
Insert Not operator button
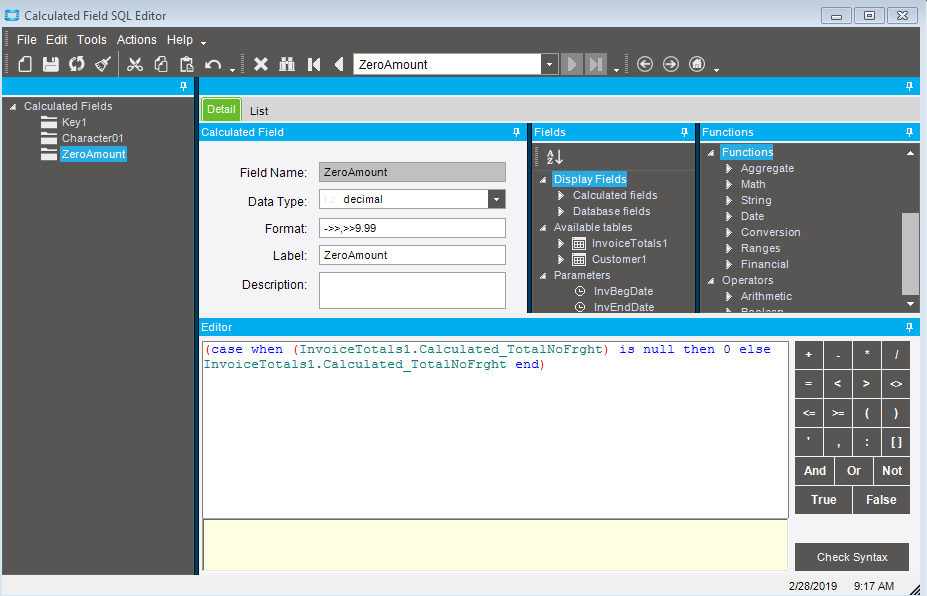click(x=892, y=471)
